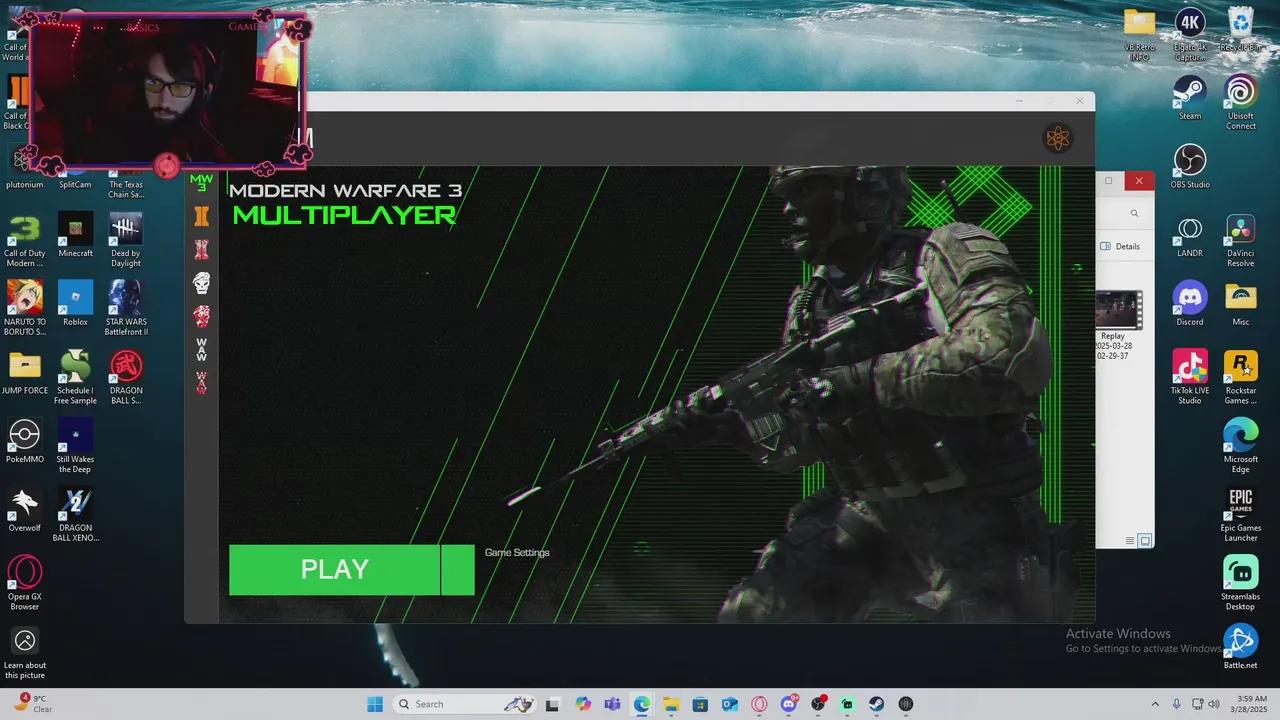The height and width of the screenshot is (720, 1280).
Task: Click the green PLAY button
Action: [334, 570]
